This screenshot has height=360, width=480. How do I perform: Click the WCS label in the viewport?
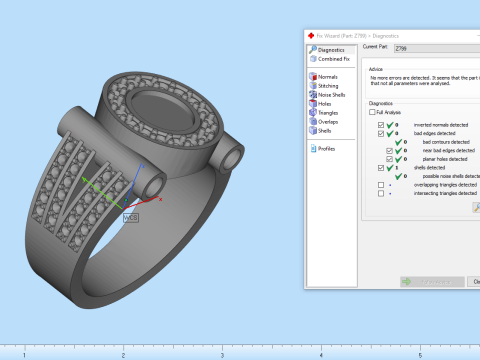(x=131, y=218)
